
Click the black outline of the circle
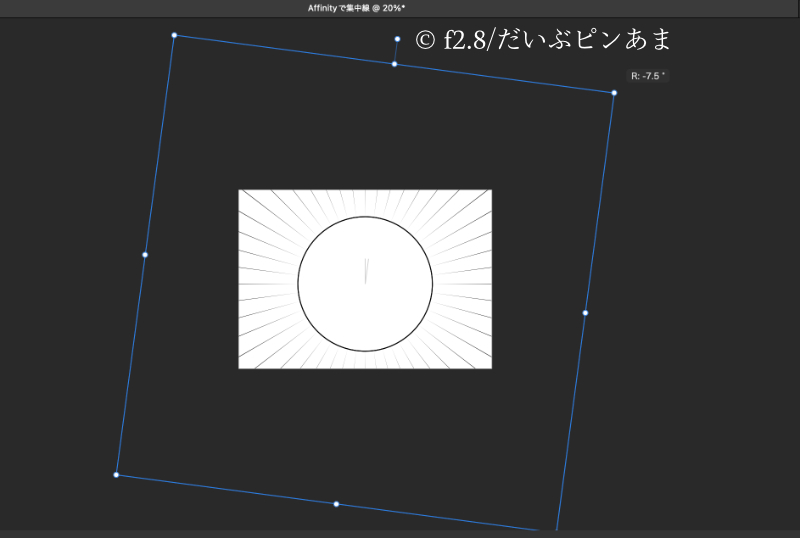click(299, 284)
